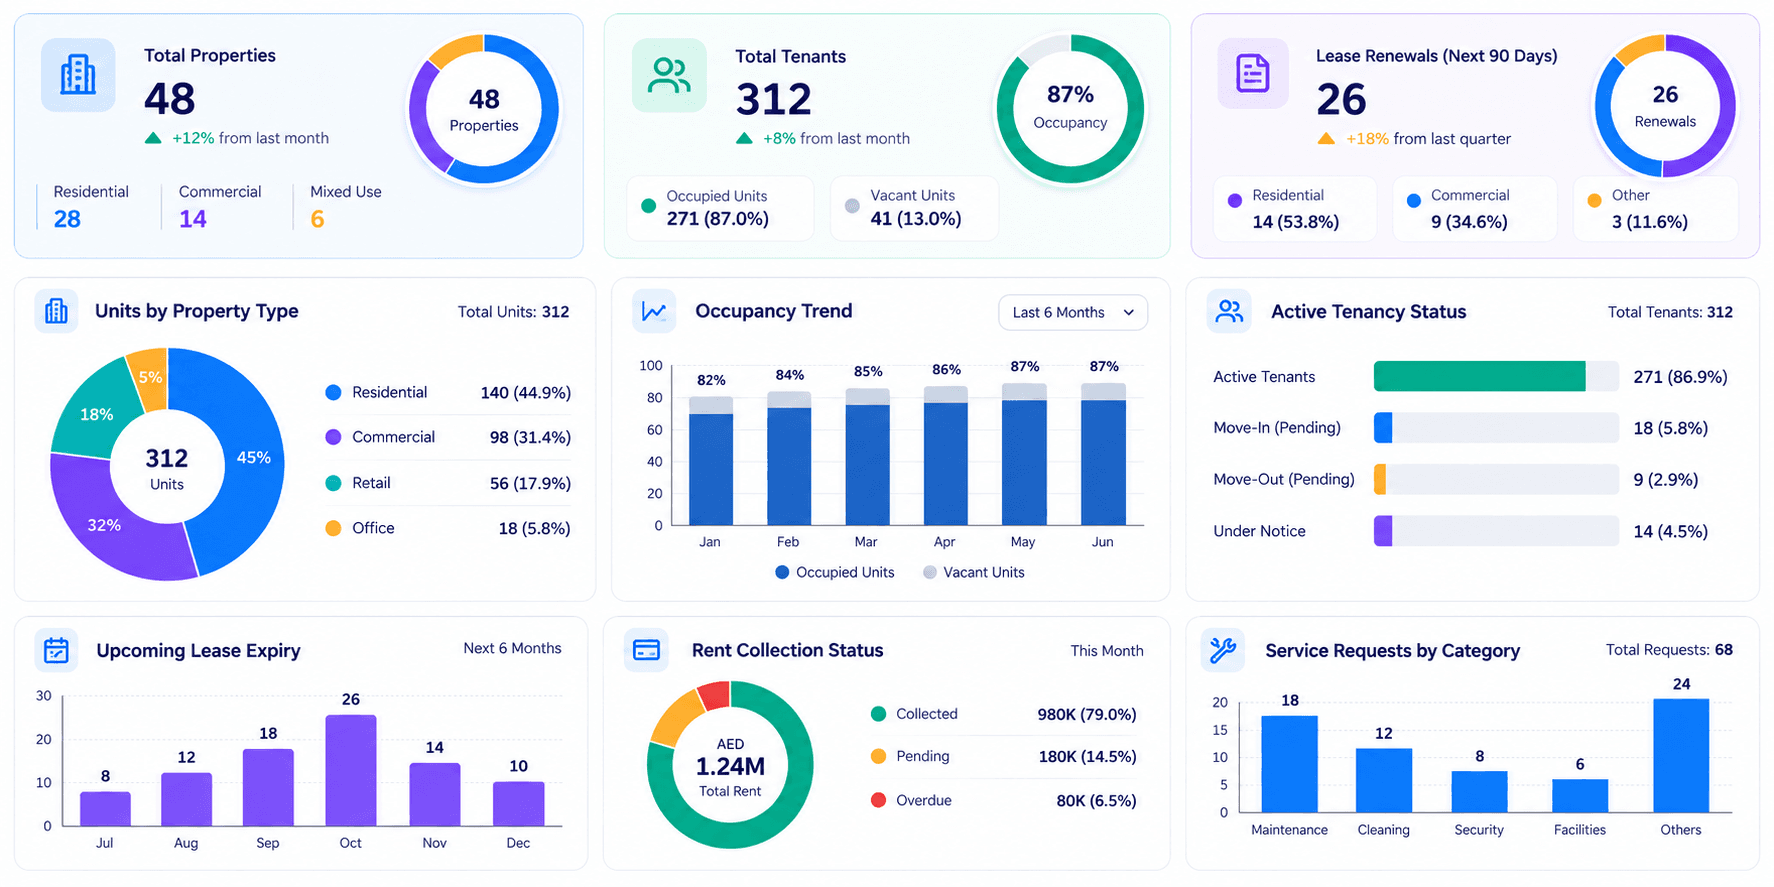Select the Residential 14 (53.8%) renewals card
The image size is (1774, 887).
pos(1295,209)
